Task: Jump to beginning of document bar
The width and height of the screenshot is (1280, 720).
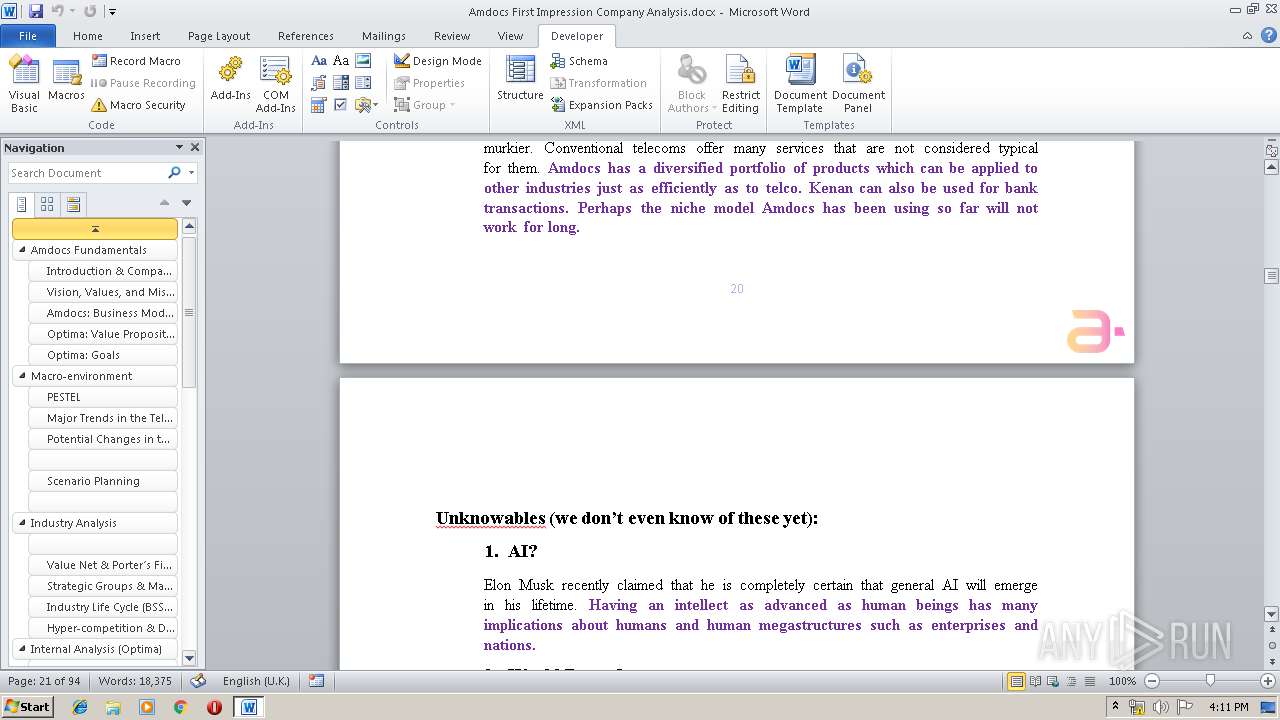Action: click(95, 229)
